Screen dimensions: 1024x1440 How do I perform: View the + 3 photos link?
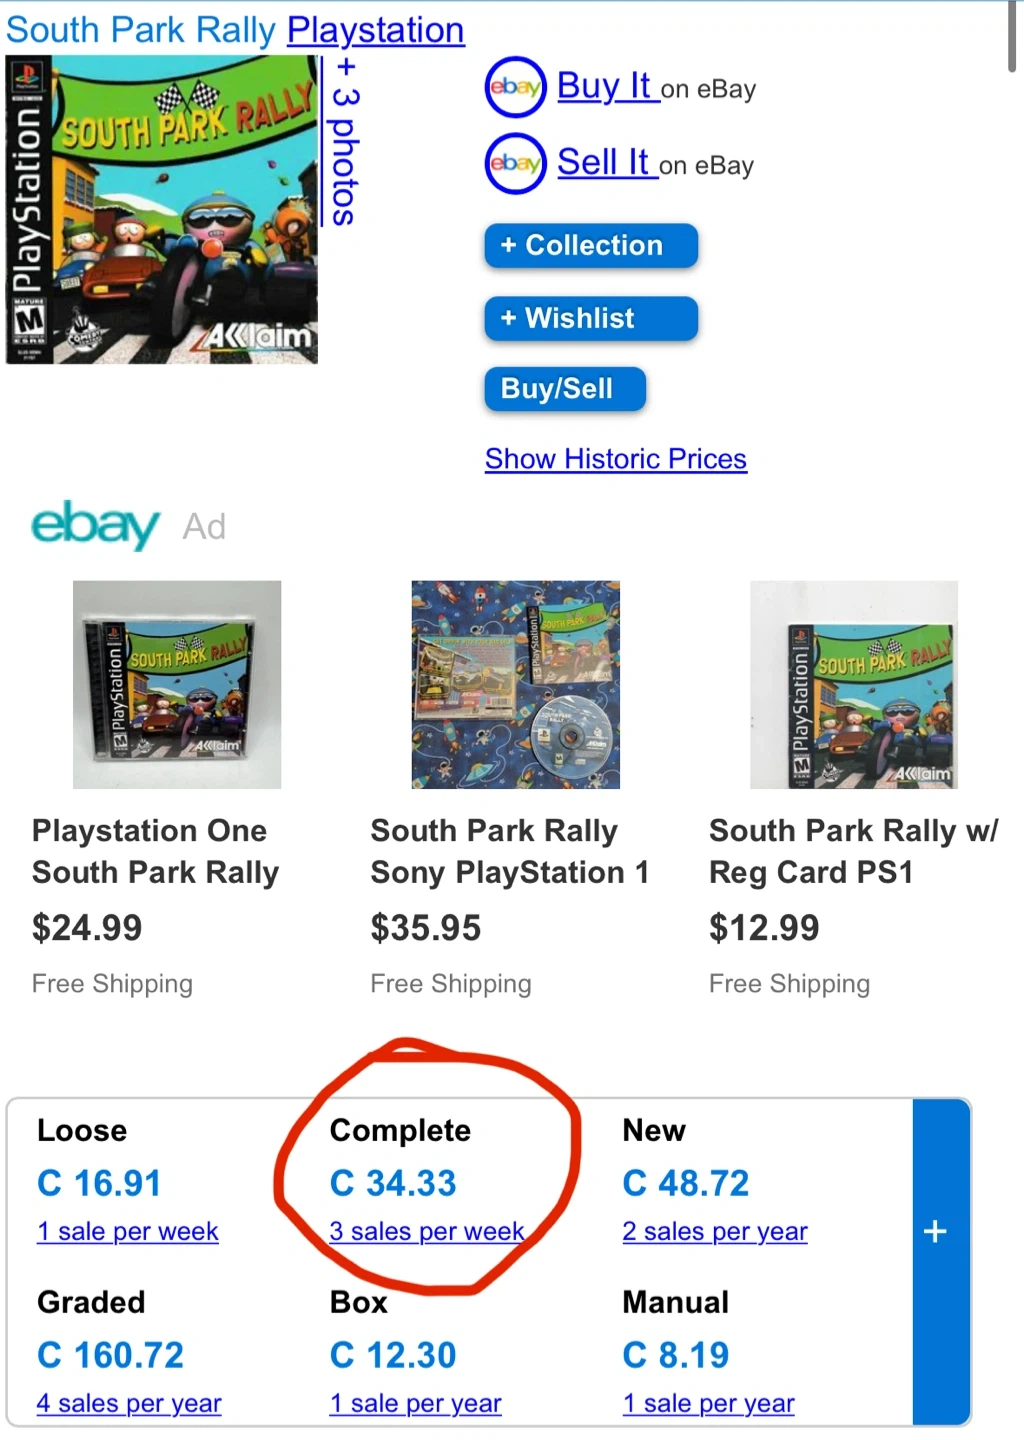[344, 141]
